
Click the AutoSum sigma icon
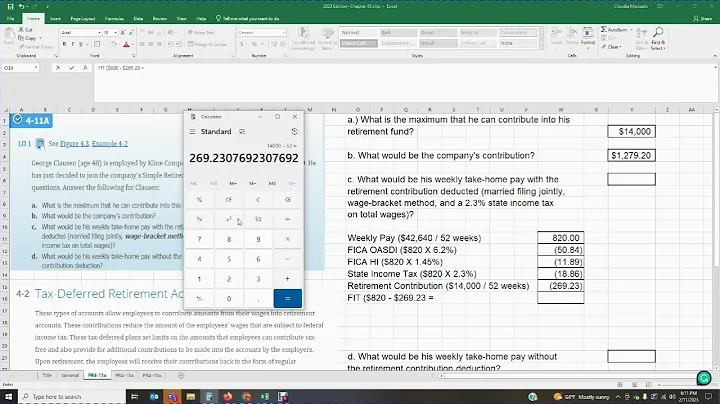click(604, 29)
